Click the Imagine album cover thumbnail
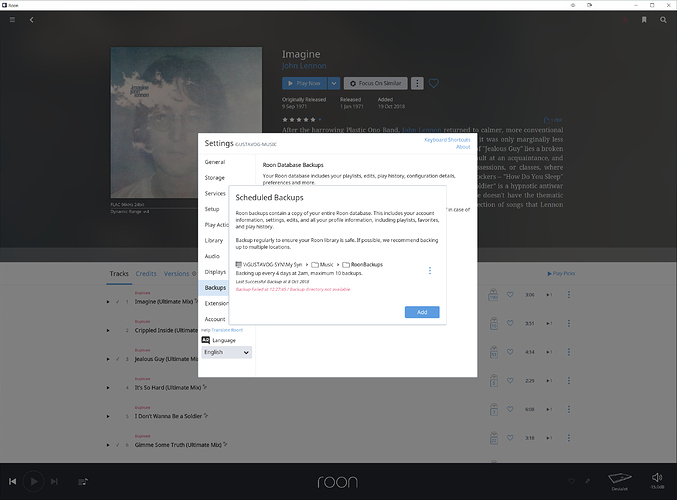 click(x=186, y=123)
